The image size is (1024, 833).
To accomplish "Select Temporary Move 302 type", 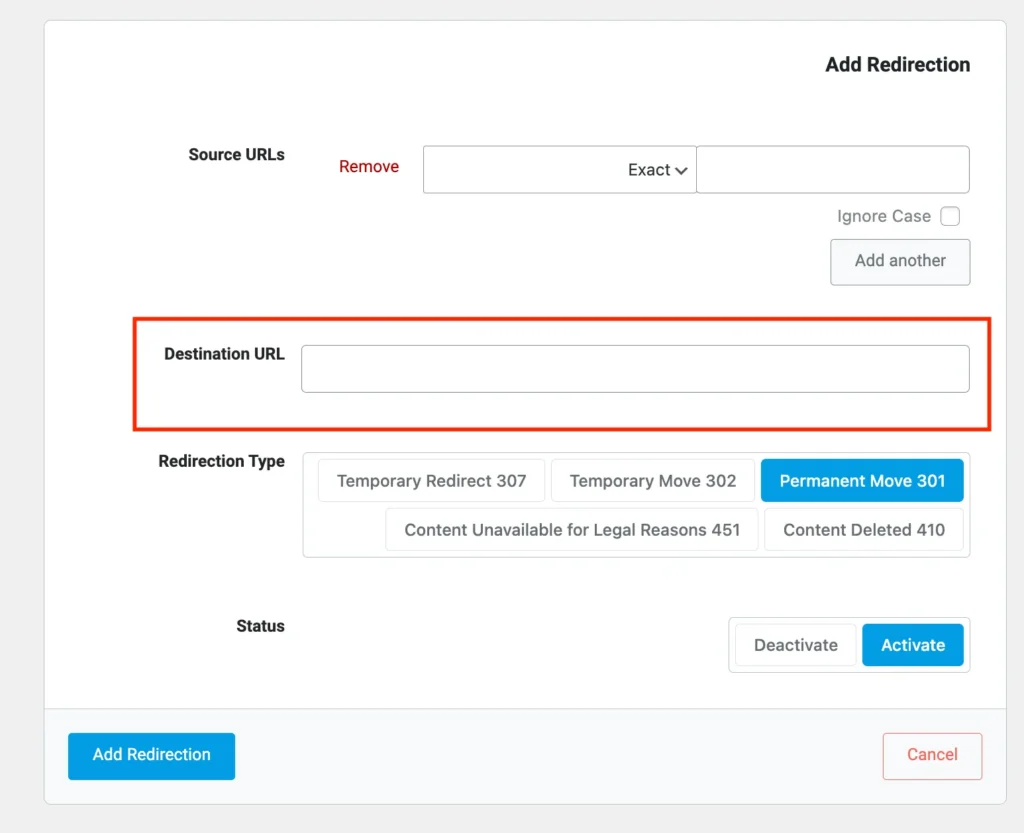I will tap(652, 480).
